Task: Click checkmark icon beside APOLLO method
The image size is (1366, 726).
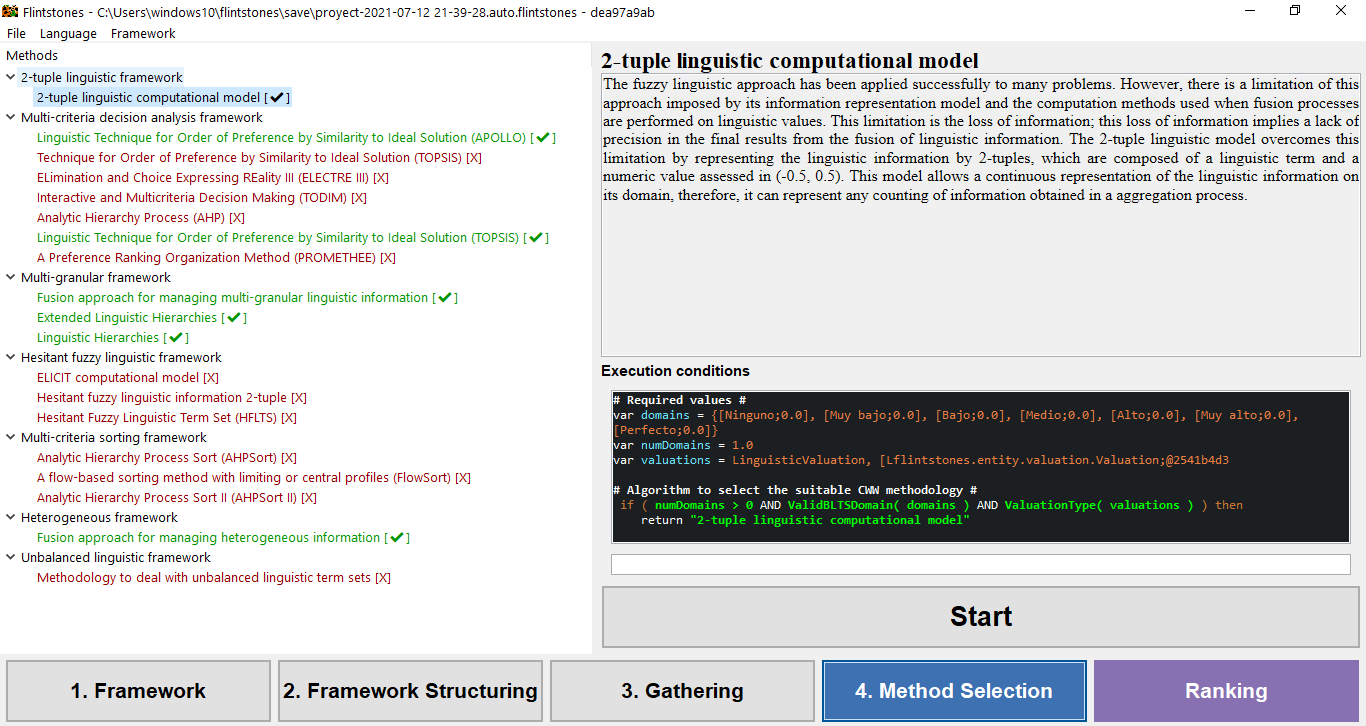Action: (543, 138)
